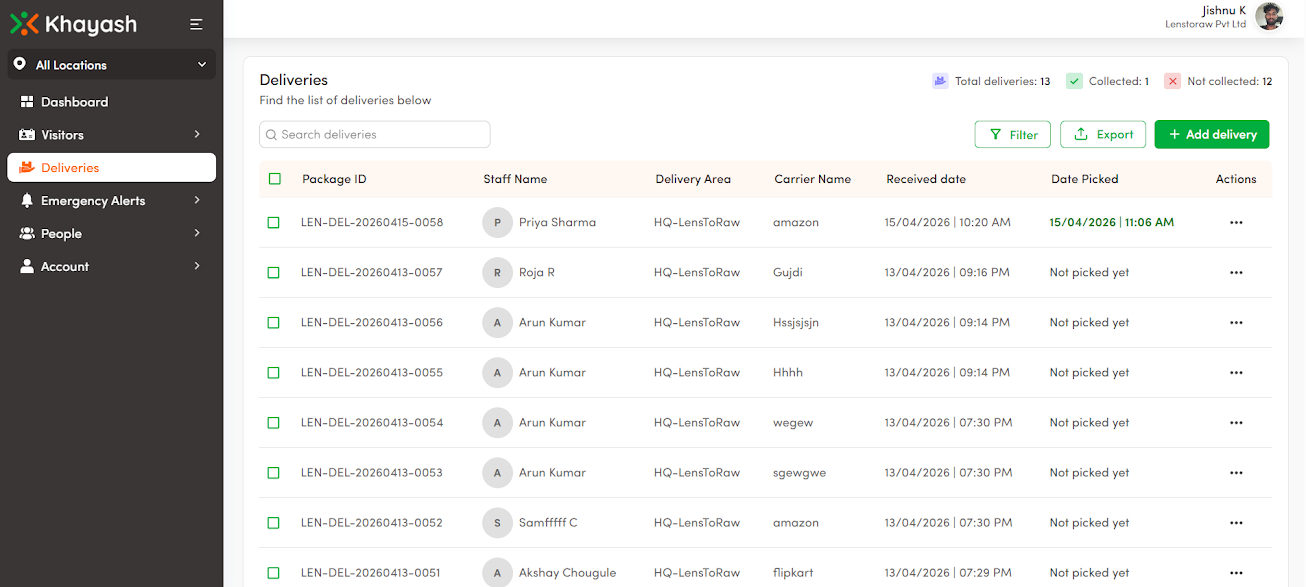The height and width of the screenshot is (587, 1306).
Task: Click Priya Sharma's avatar initial
Action: [497, 223]
